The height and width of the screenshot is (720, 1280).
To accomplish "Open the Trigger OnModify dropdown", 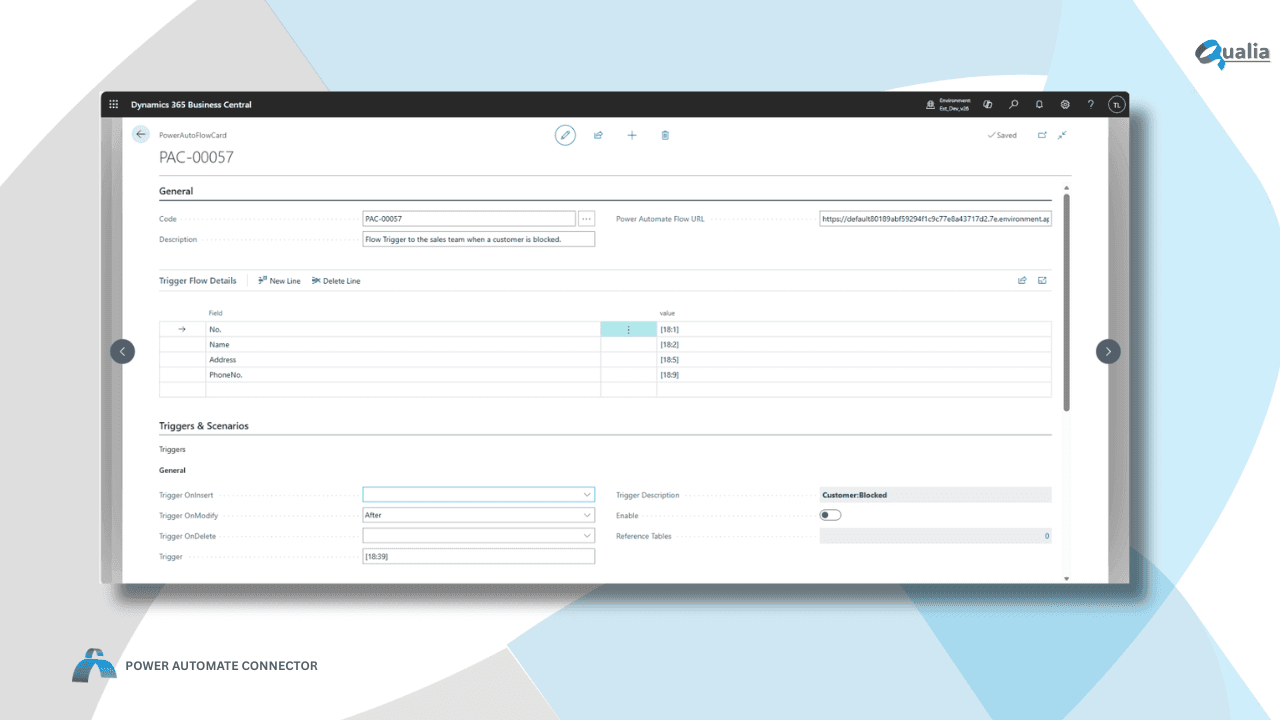I will (587, 515).
